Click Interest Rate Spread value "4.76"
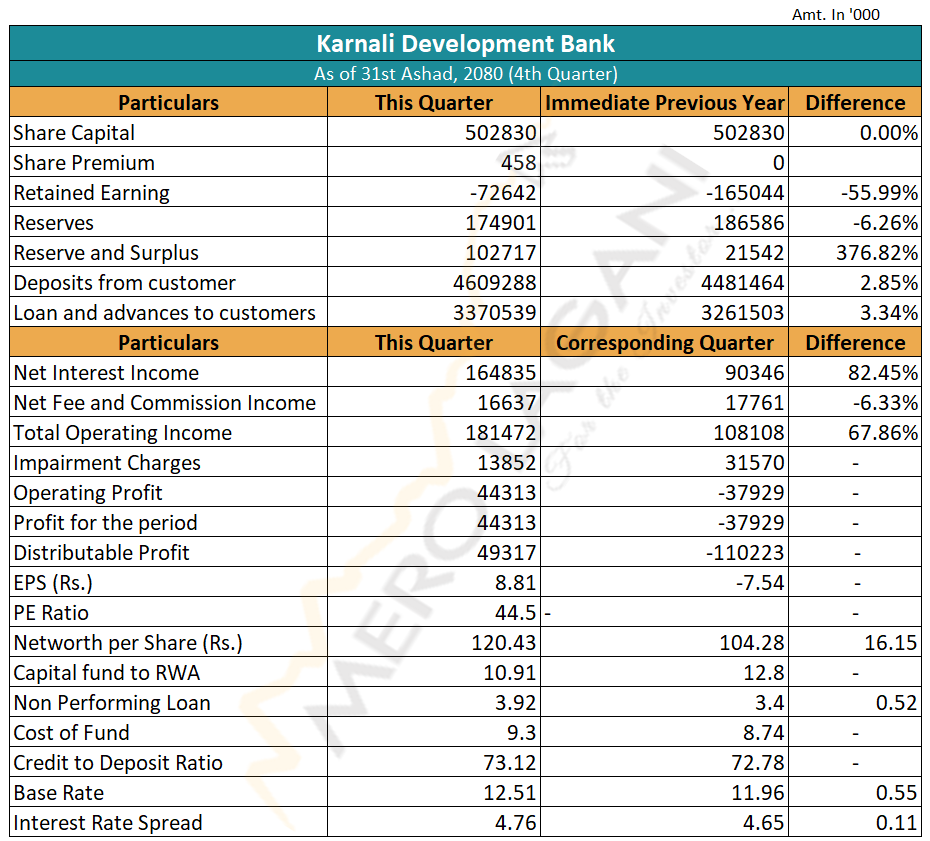930x841 pixels. click(x=516, y=823)
